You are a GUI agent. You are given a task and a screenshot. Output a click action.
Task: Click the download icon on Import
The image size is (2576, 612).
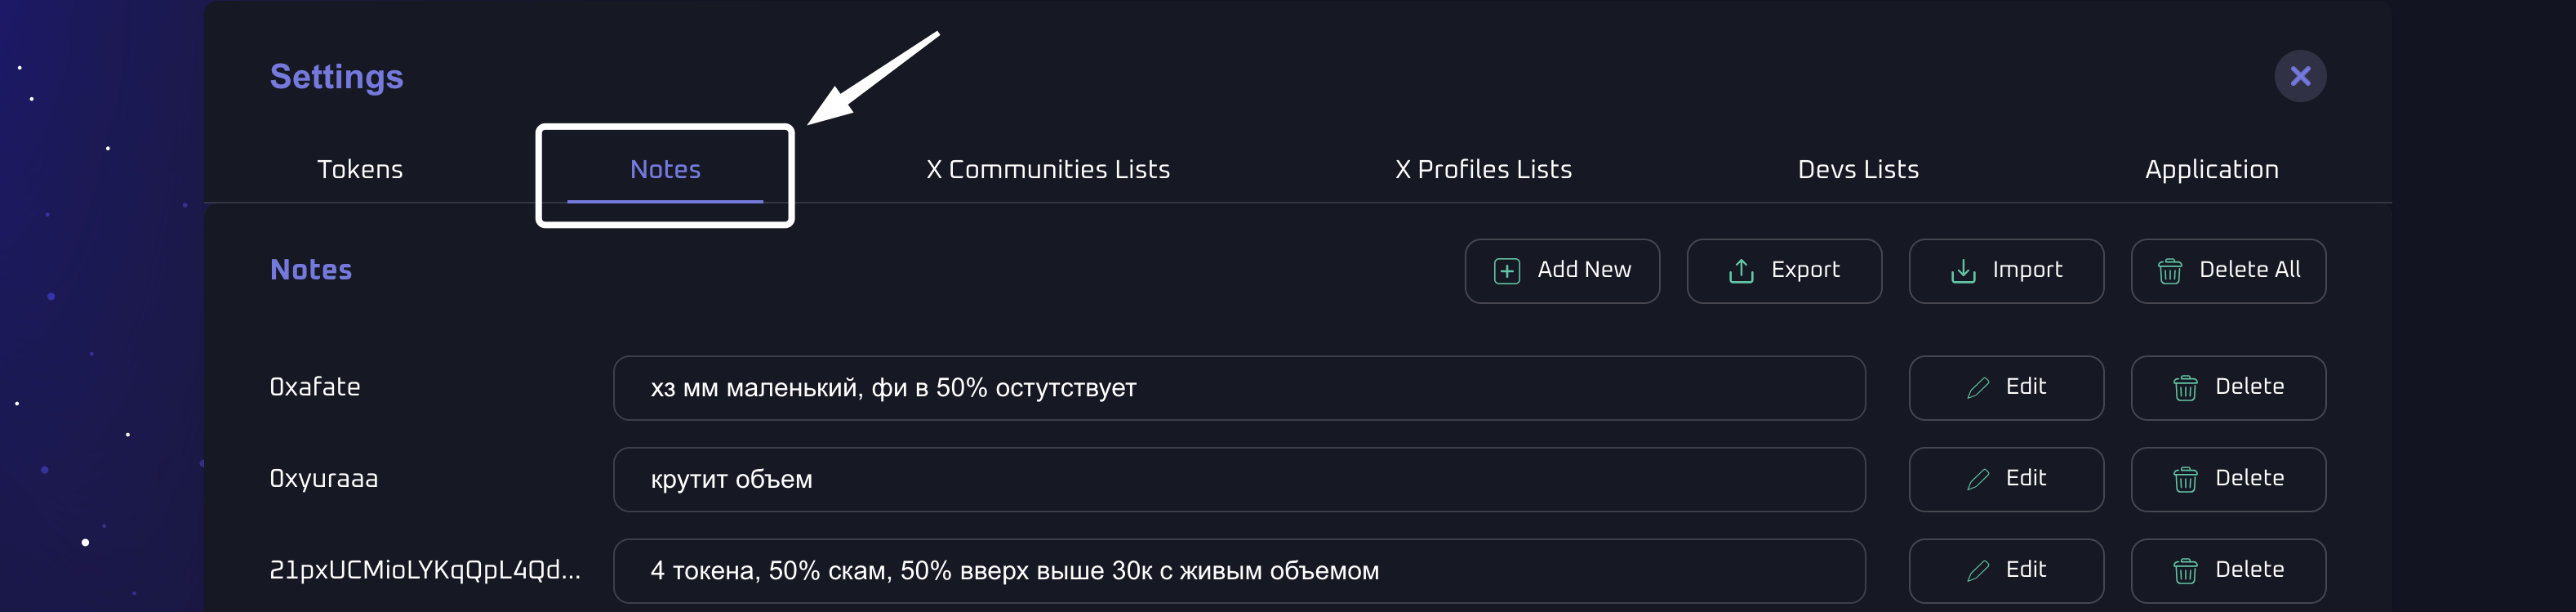coord(1962,271)
